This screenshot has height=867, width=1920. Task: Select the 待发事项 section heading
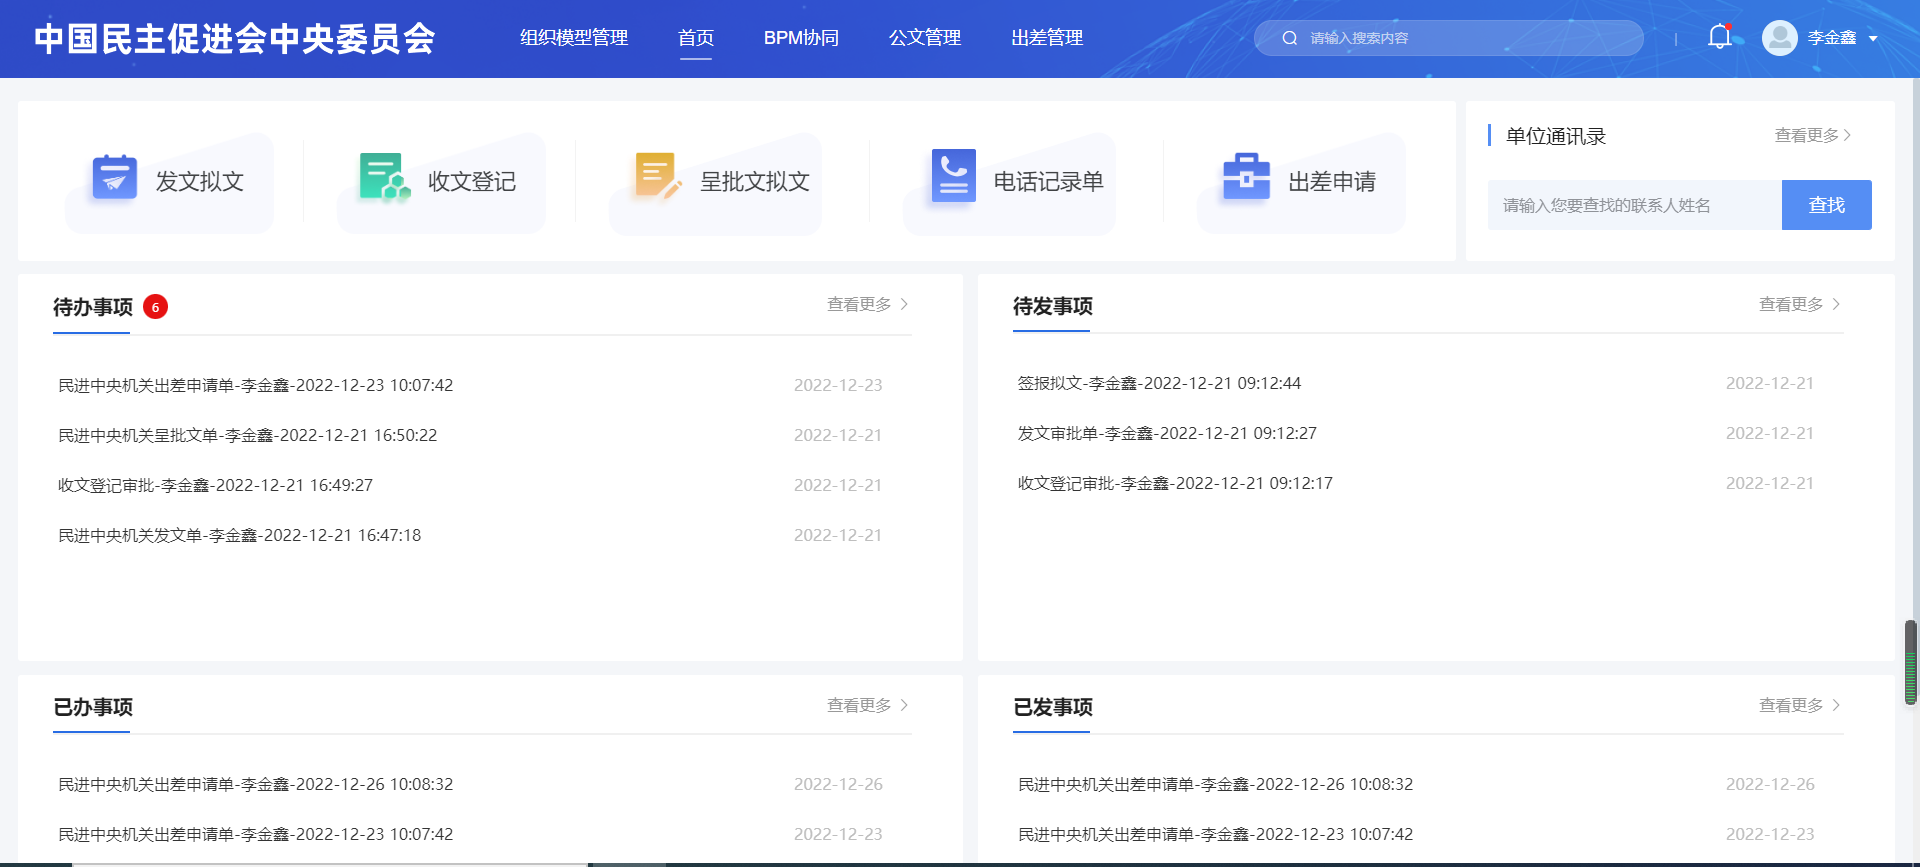click(1053, 306)
